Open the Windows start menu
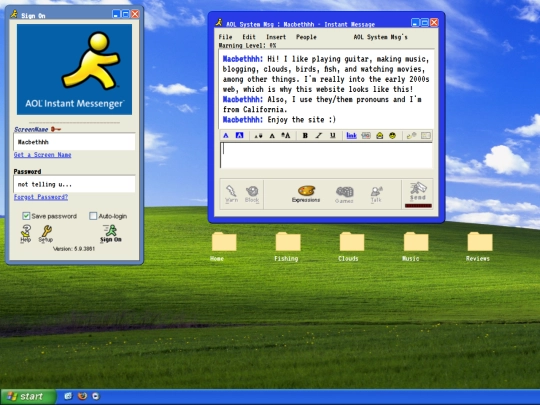 (x=28, y=396)
